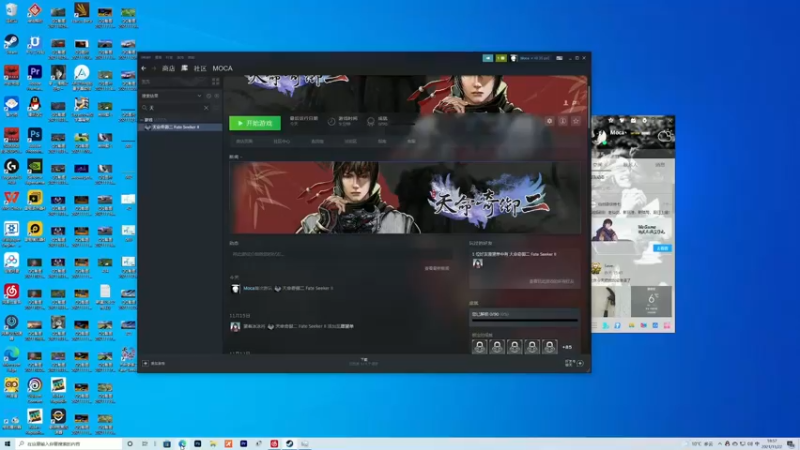Switch library to grid view icon
This screenshot has width=800, height=450.
[x=215, y=82]
